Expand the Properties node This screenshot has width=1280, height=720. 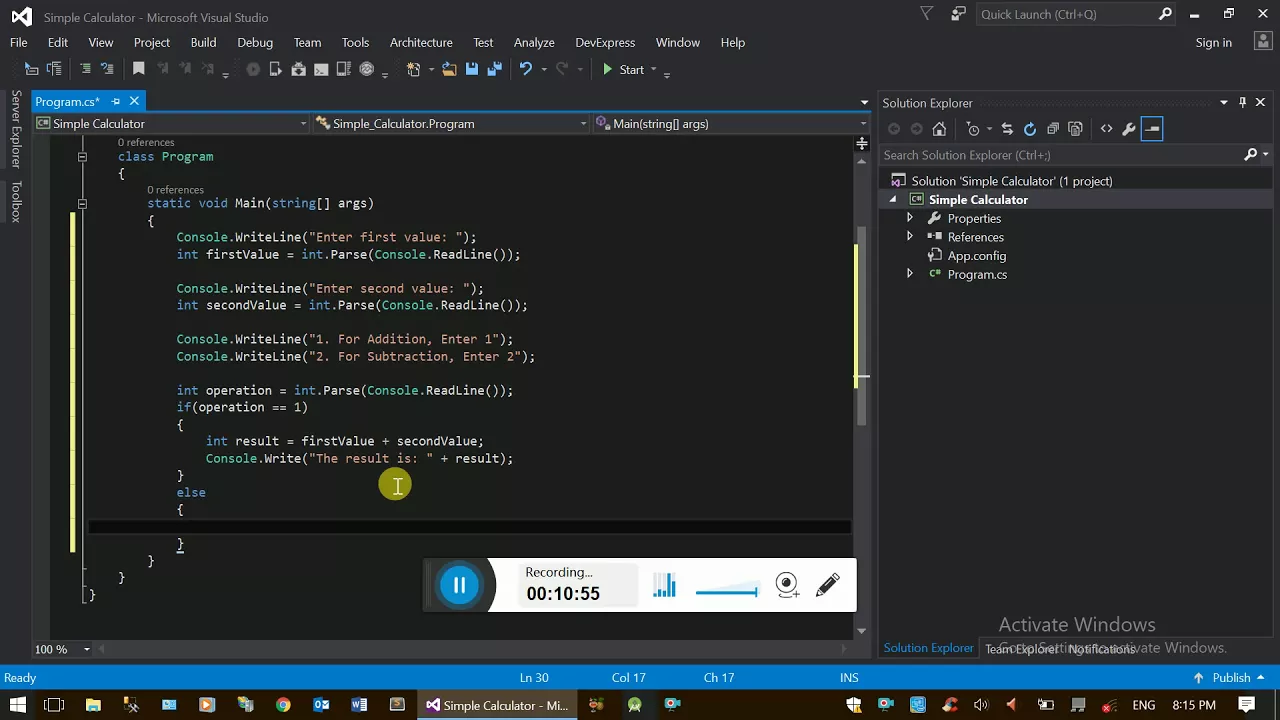(x=909, y=218)
